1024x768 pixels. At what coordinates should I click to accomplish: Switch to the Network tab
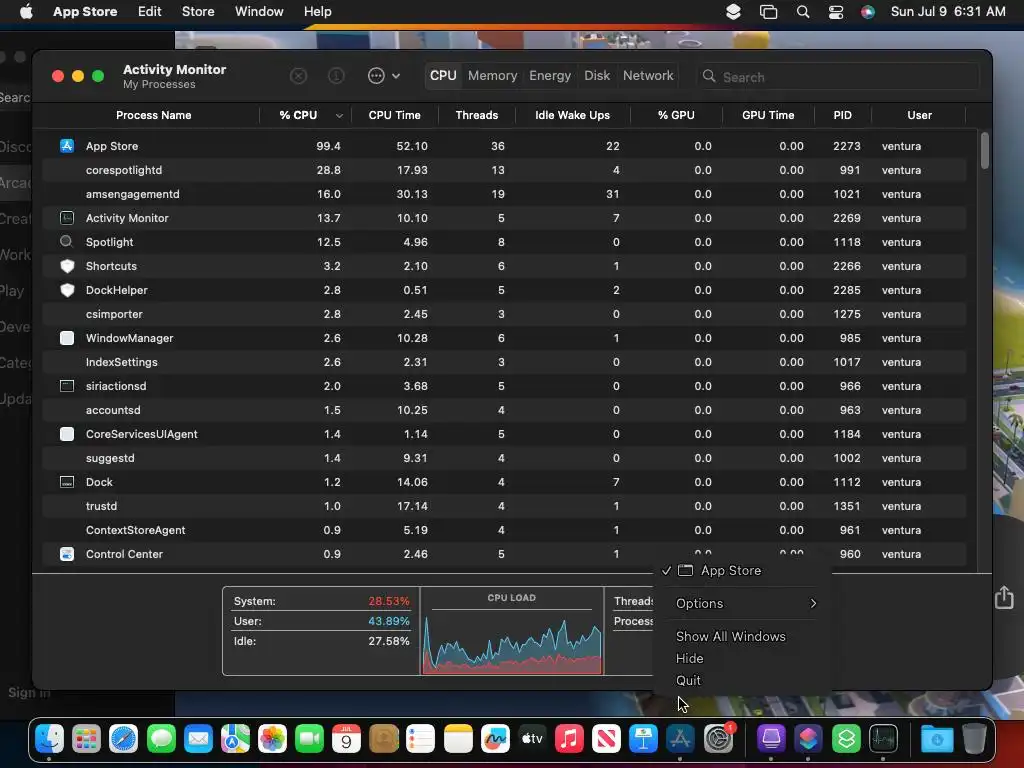pyautogui.click(x=648, y=76)
